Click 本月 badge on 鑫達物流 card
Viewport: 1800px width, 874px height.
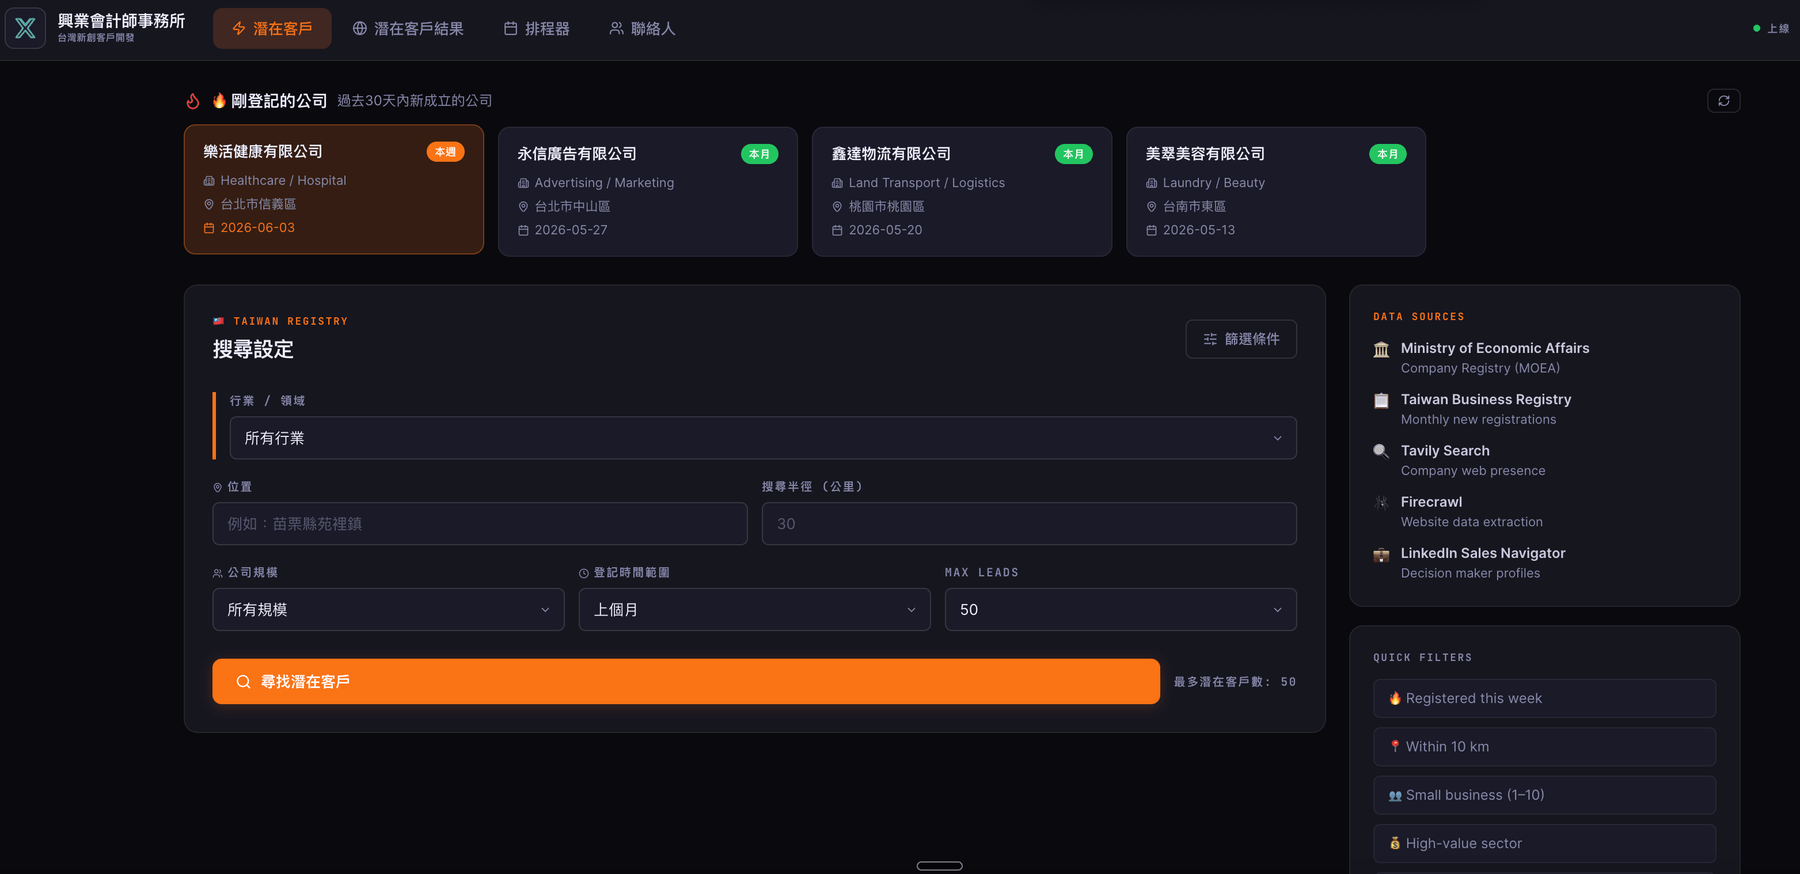[1074, 154]
